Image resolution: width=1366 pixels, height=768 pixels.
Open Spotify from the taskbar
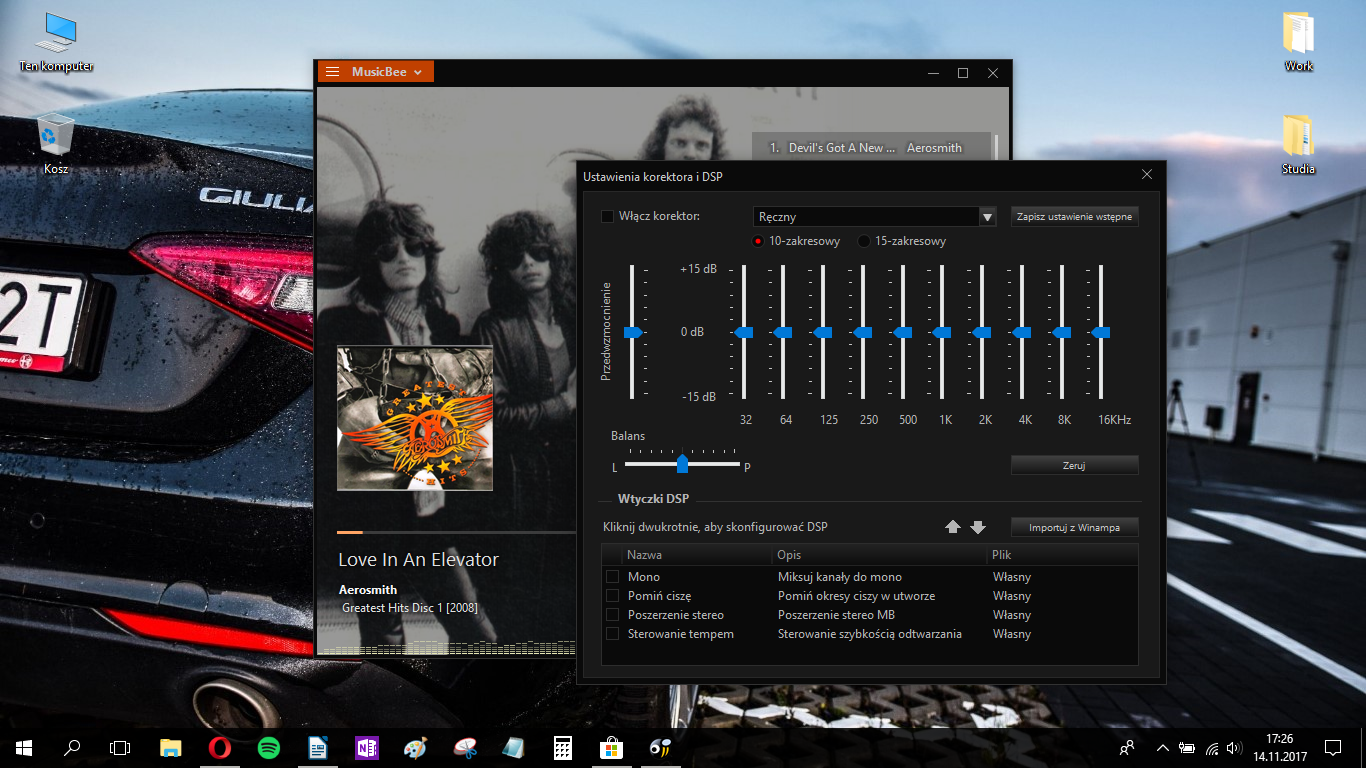click(x=268, y=747)
